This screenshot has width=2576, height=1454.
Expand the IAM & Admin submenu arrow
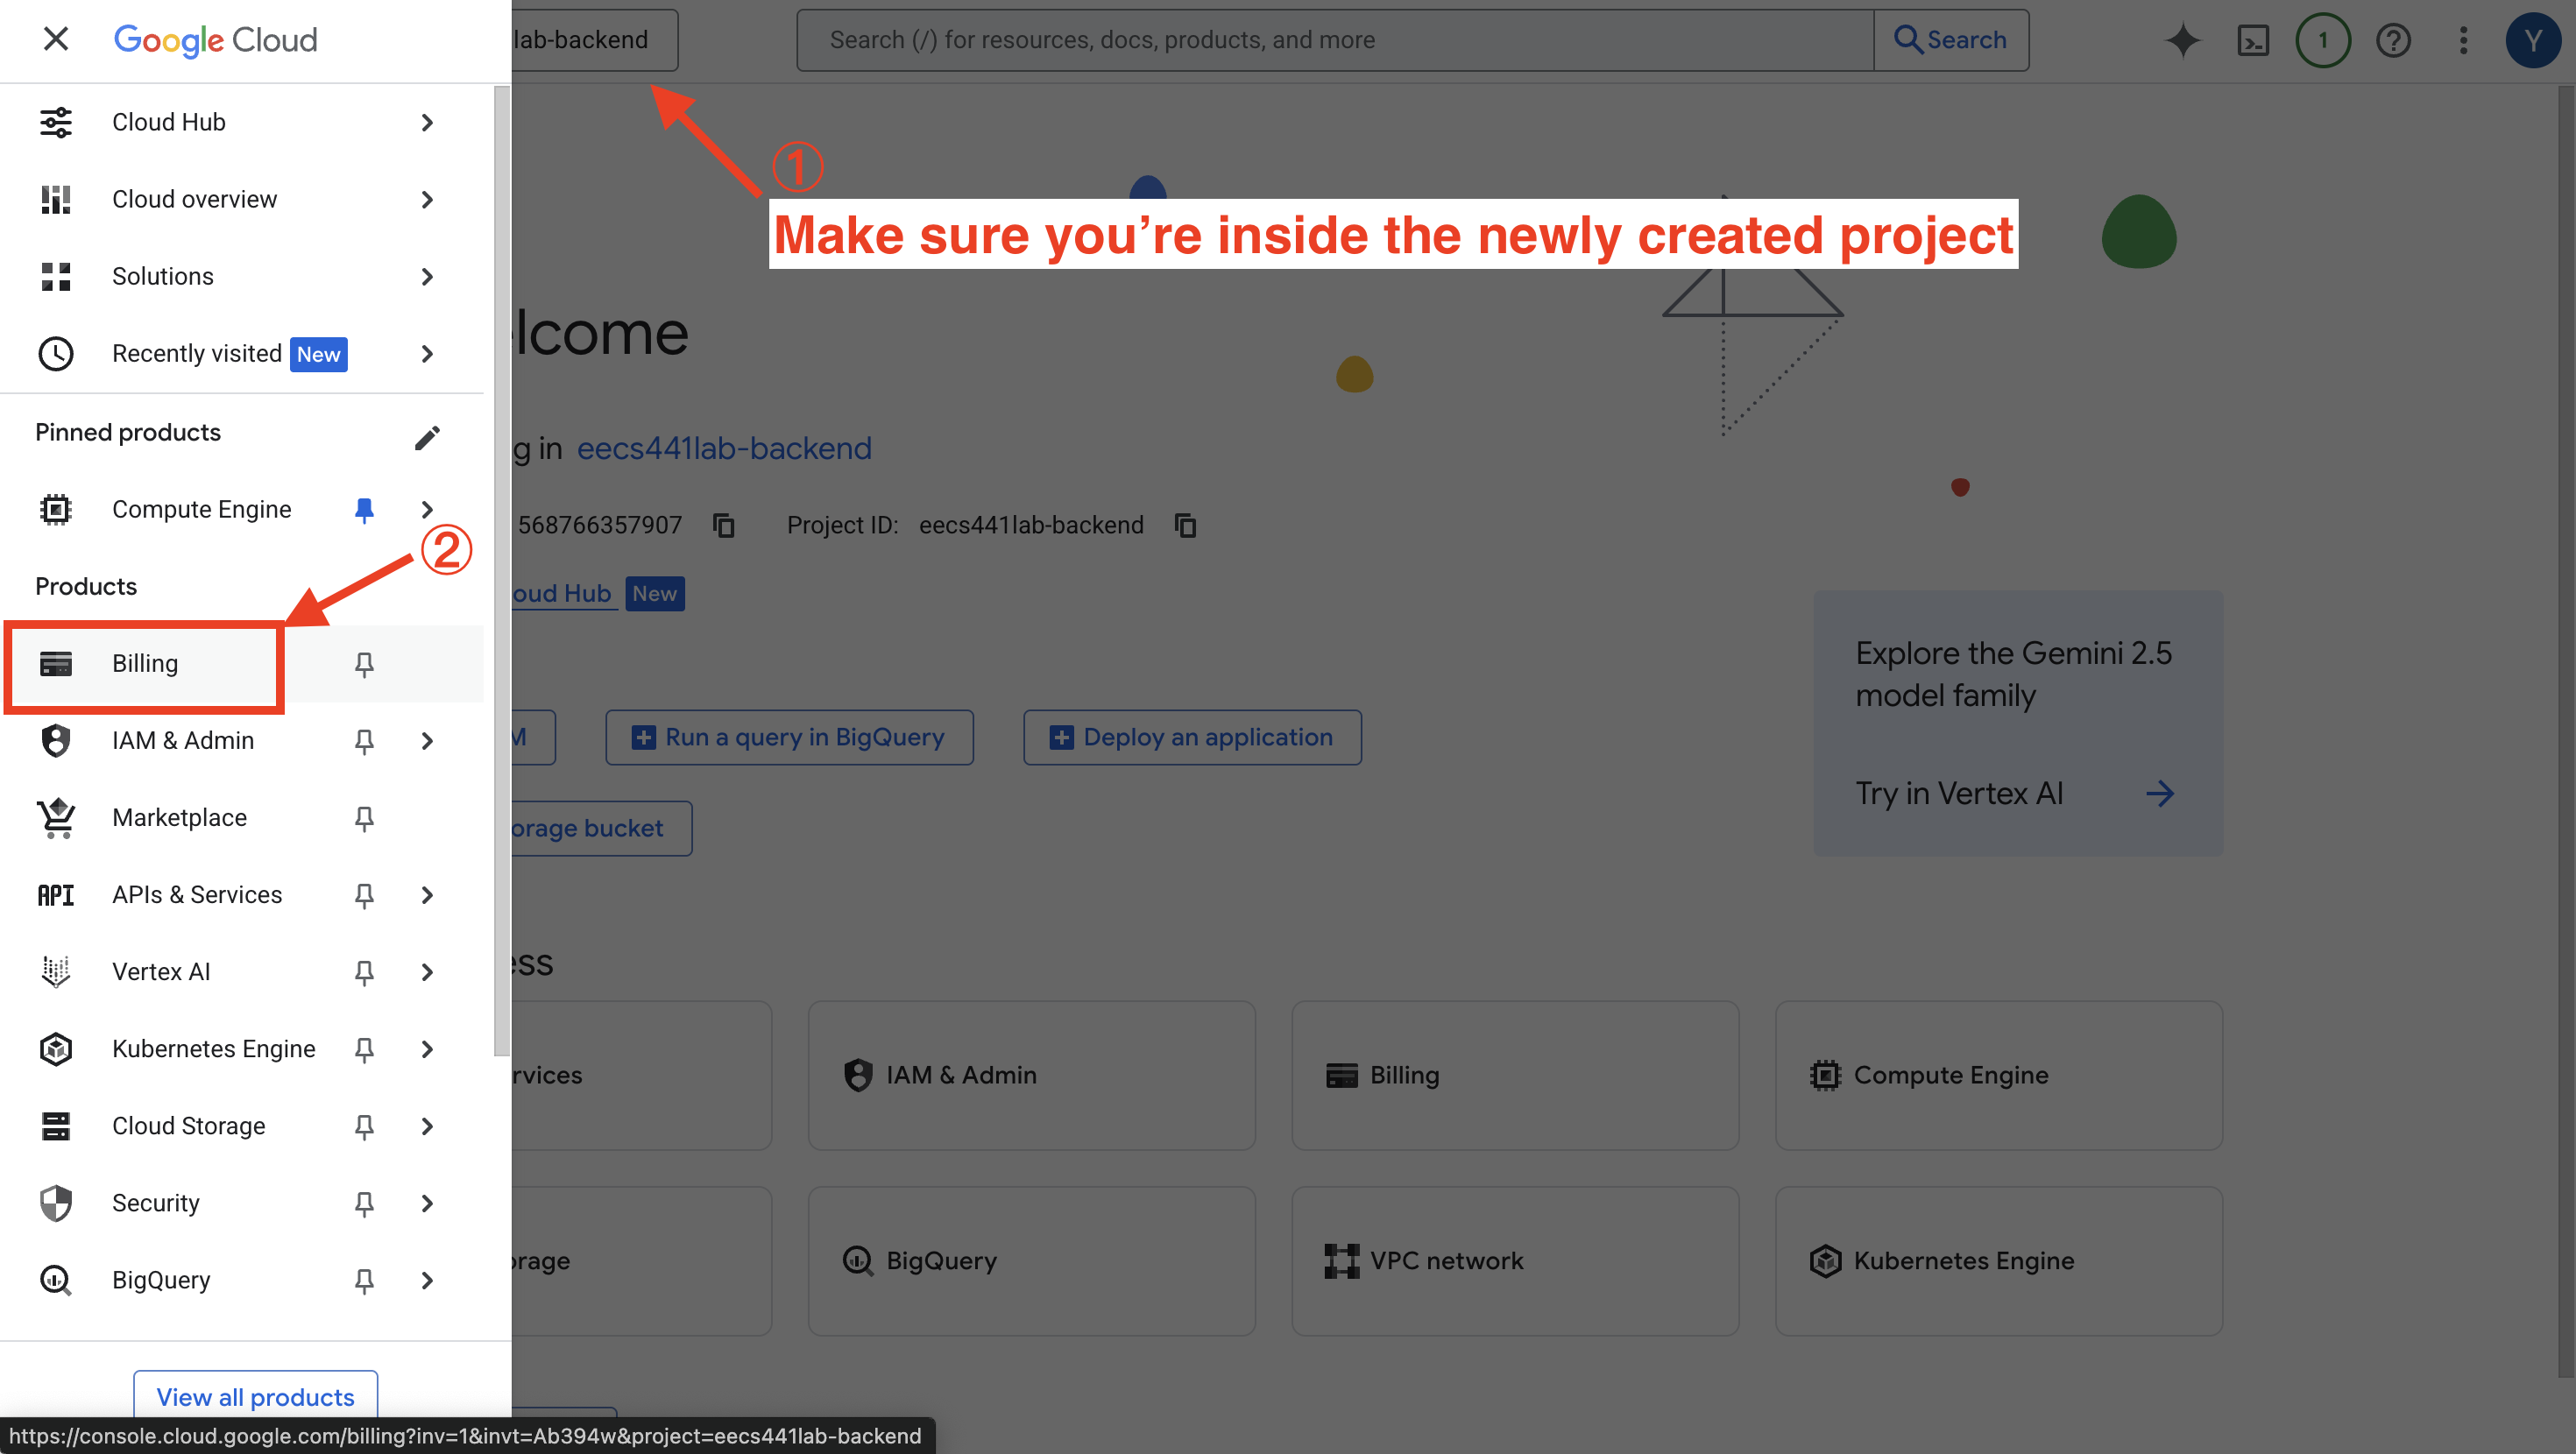427,741
